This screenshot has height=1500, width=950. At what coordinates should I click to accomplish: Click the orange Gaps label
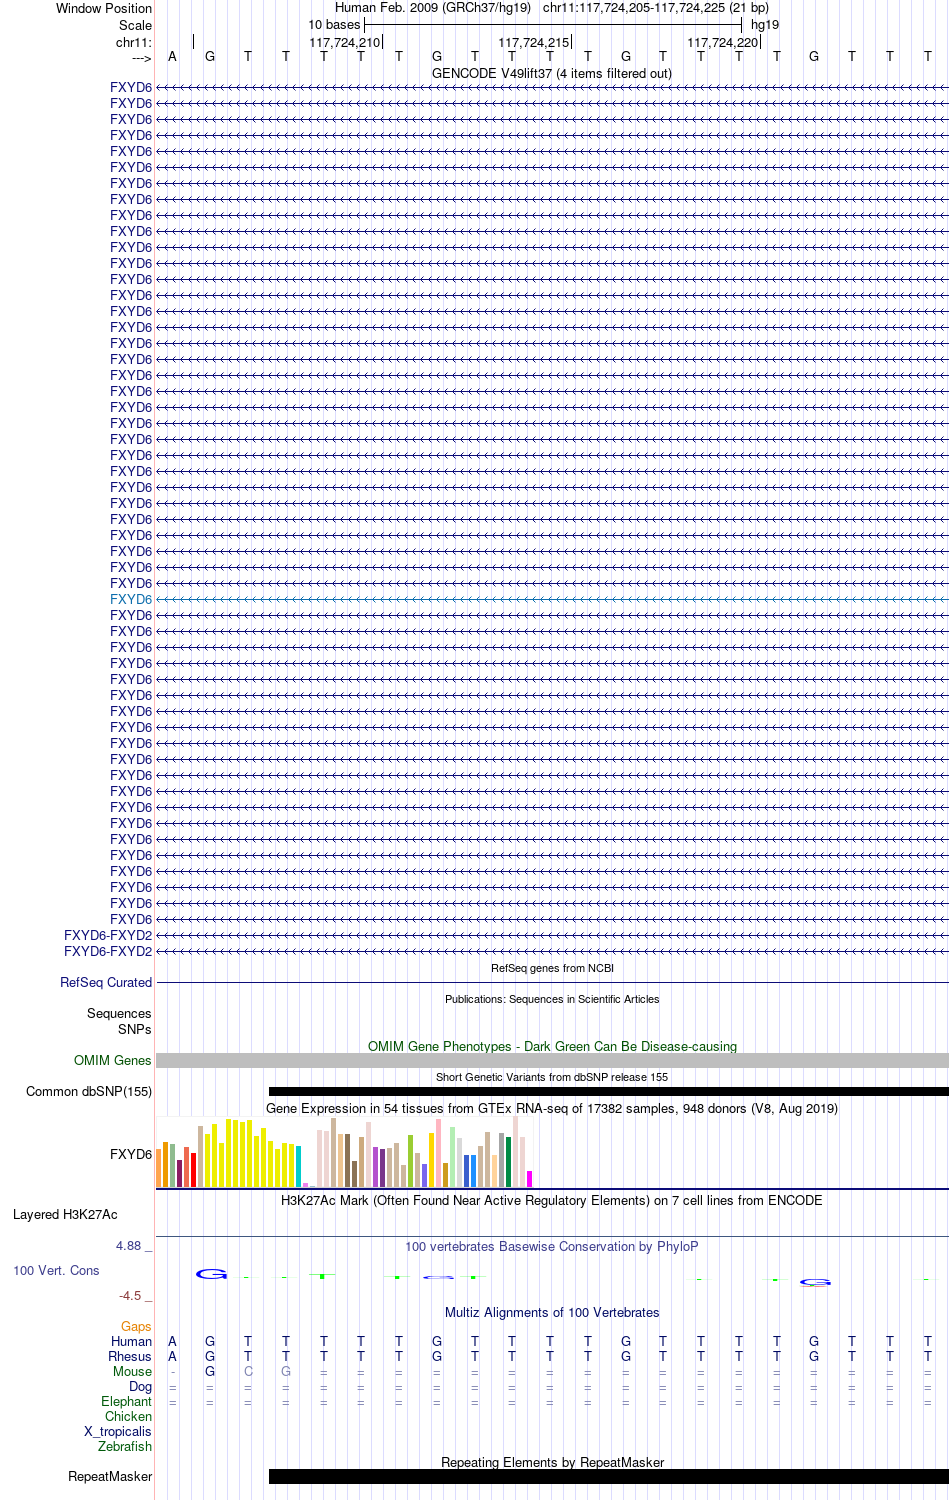coord(136,1326)
